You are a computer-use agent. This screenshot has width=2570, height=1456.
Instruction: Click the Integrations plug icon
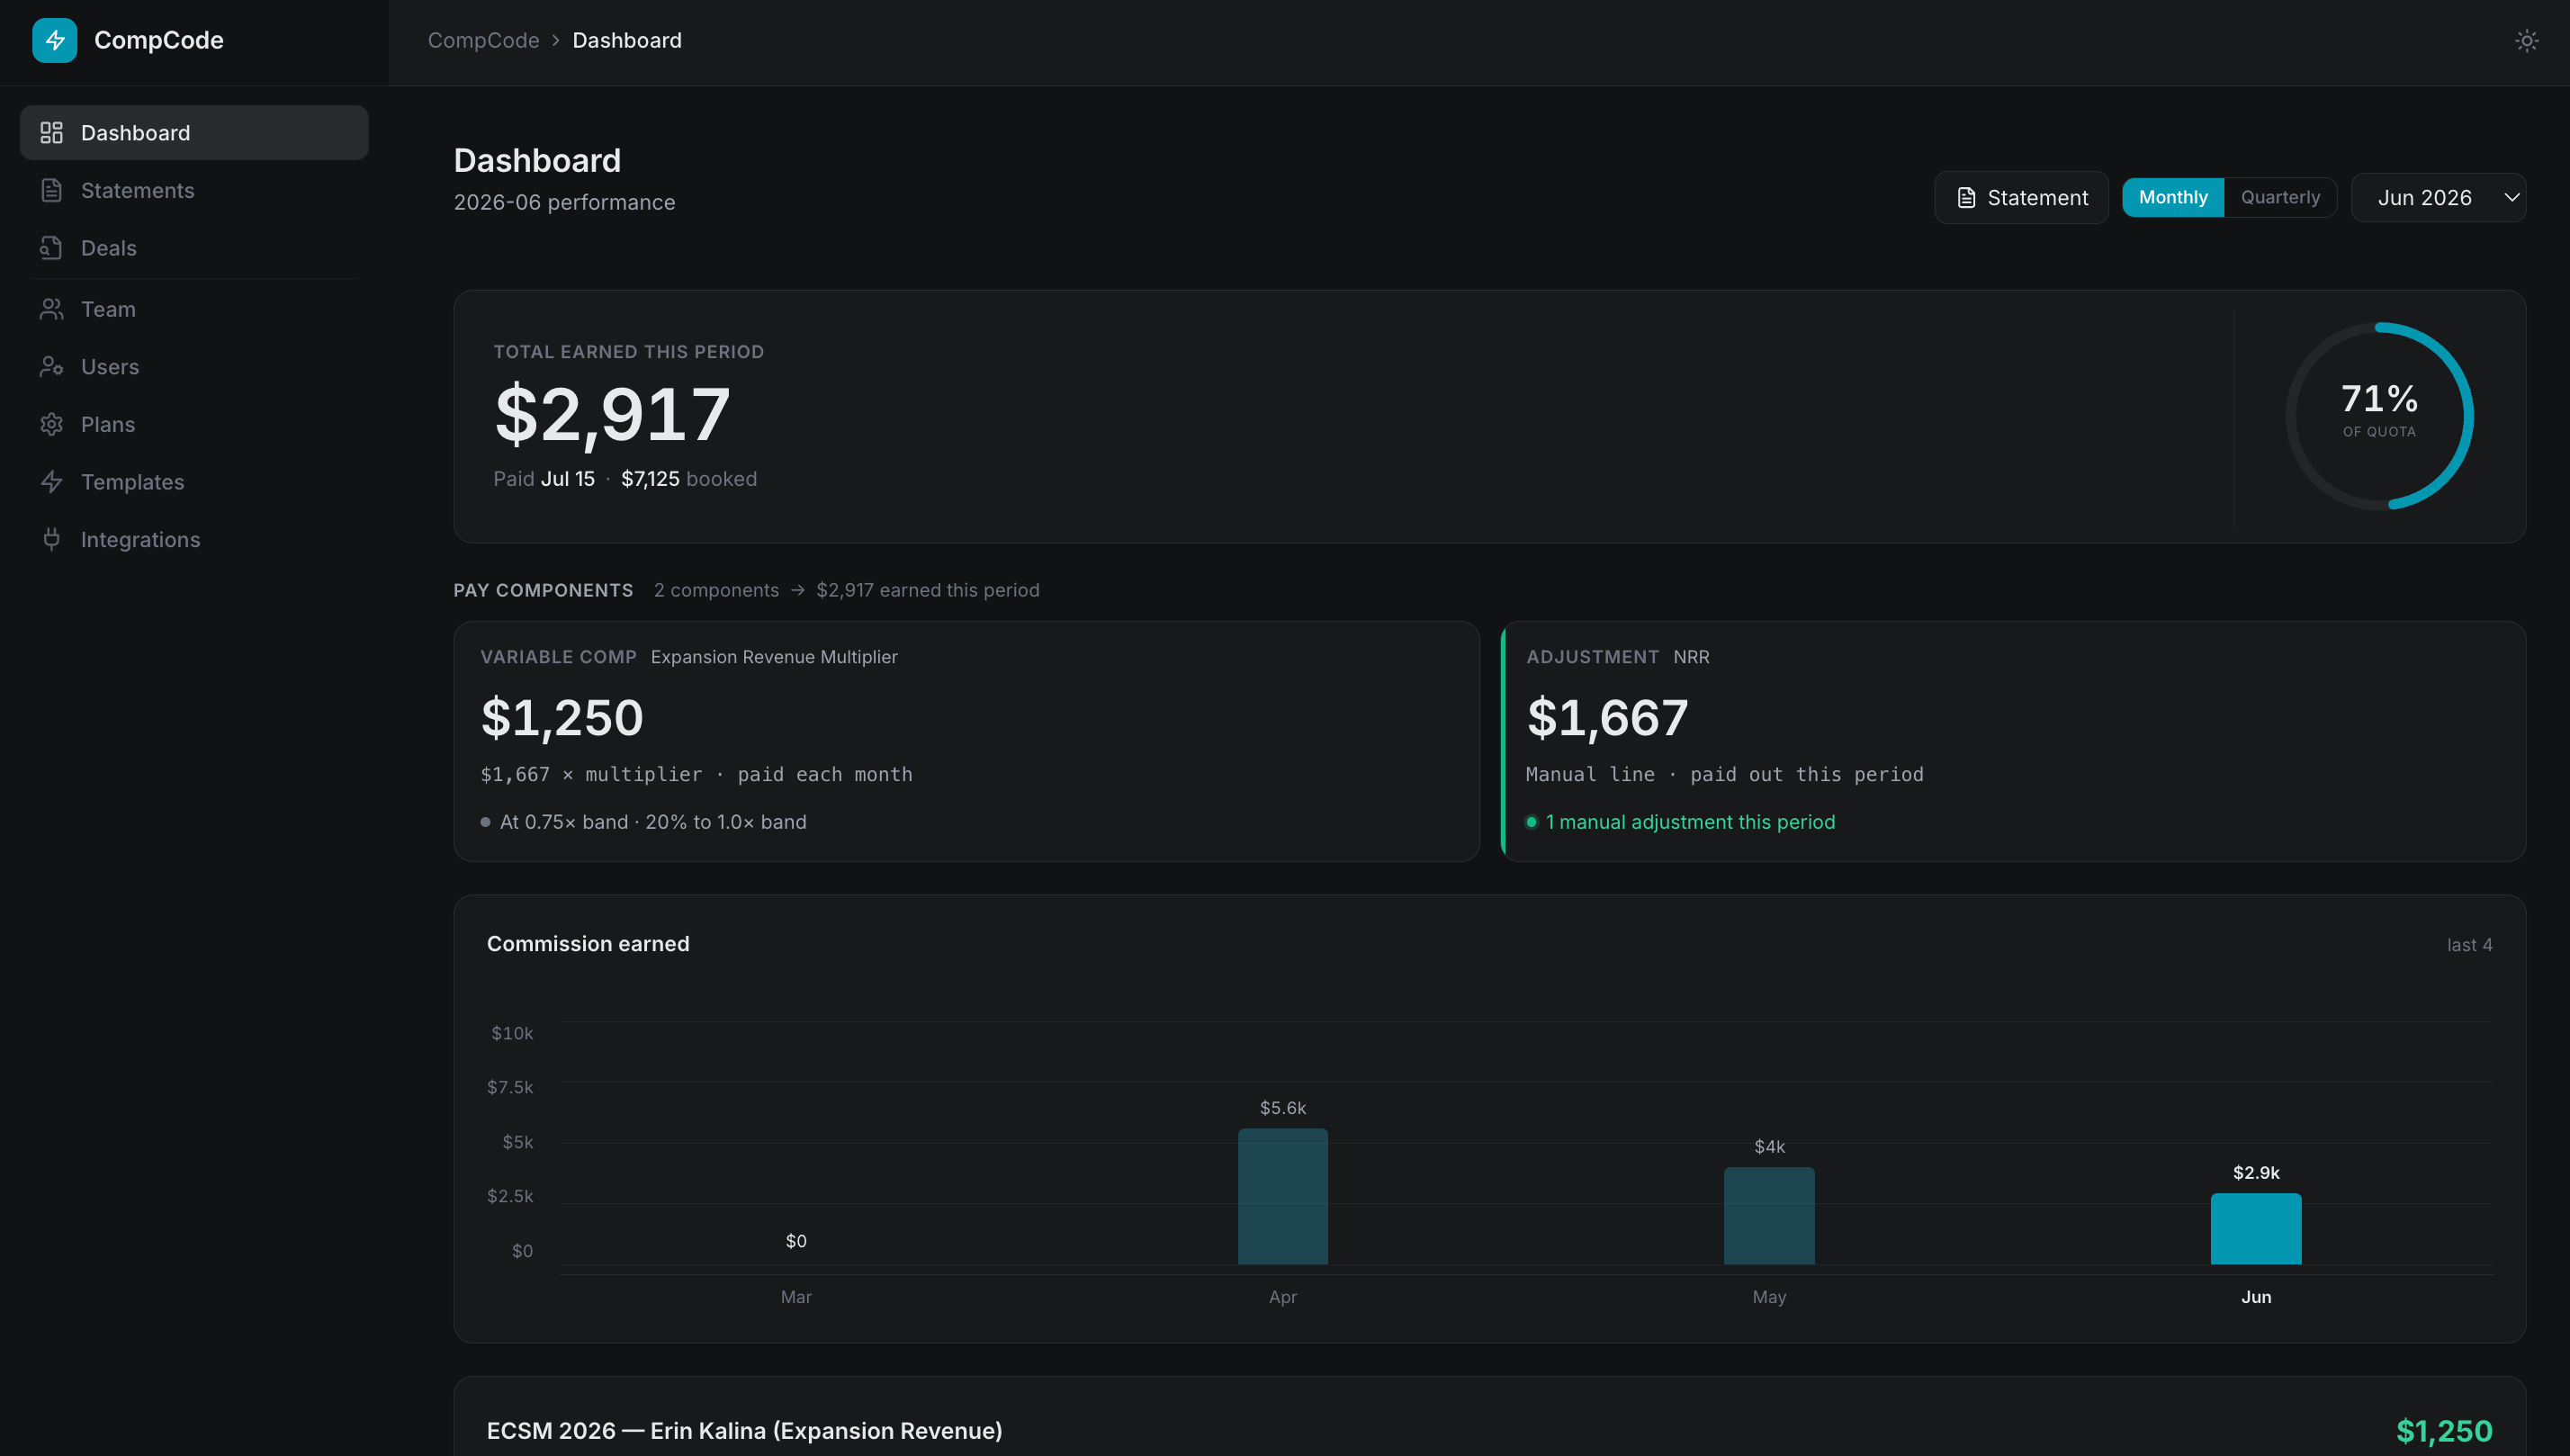point(51,539)
